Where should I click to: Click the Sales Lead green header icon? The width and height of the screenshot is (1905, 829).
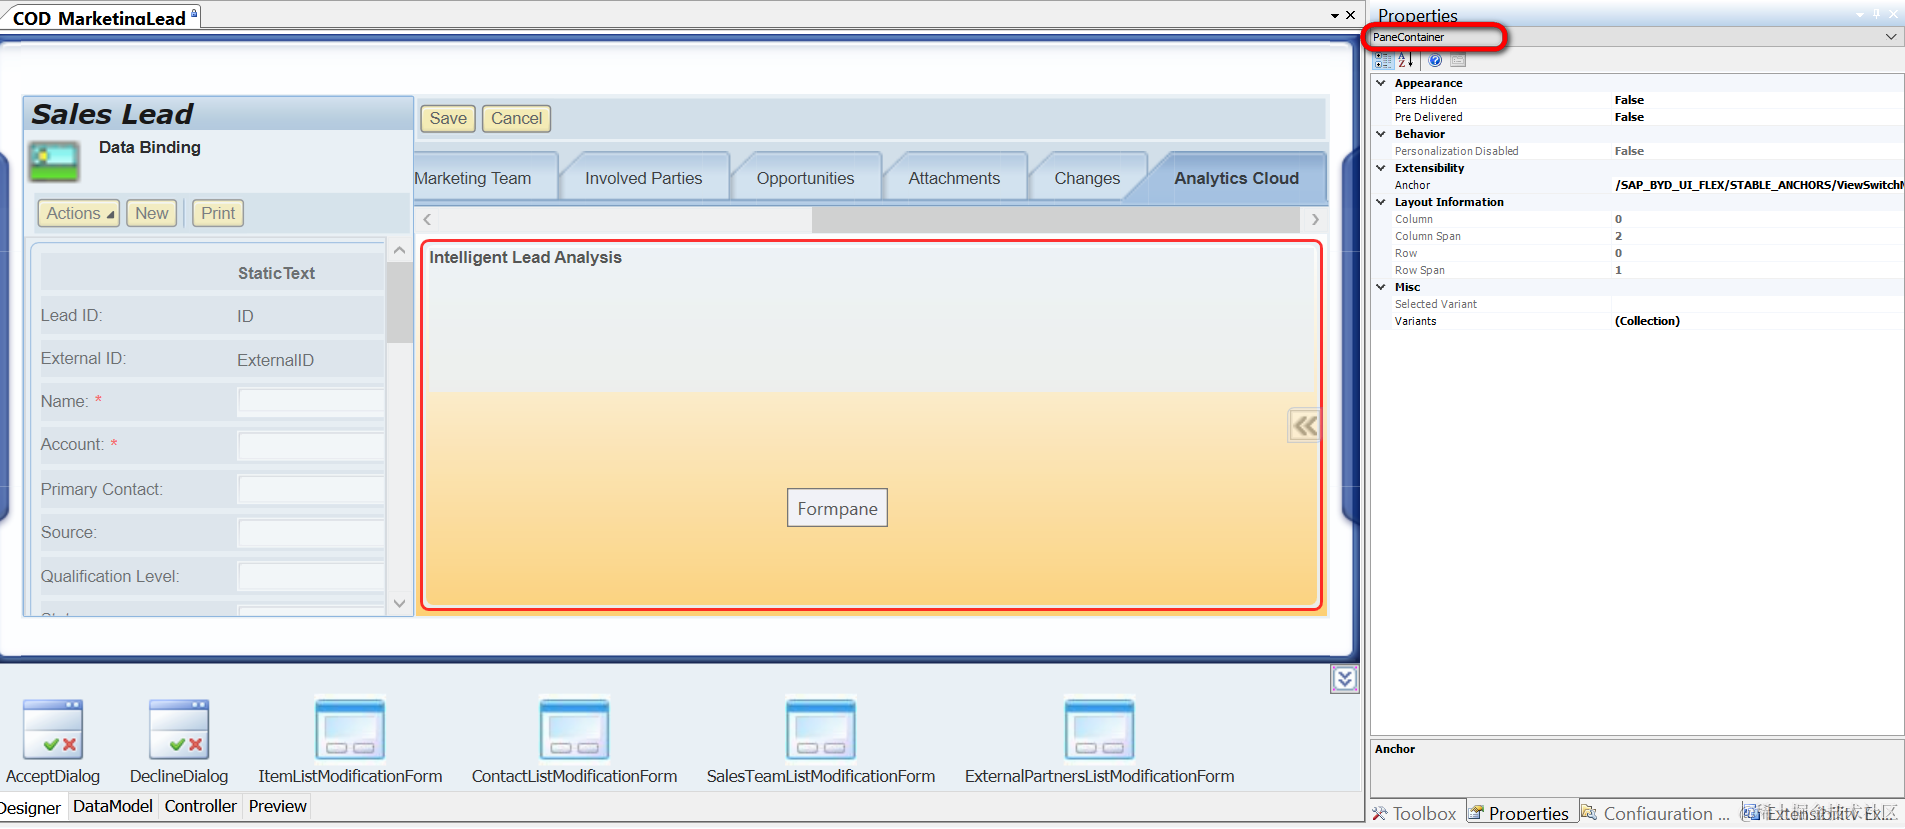[x=54, y=161]
